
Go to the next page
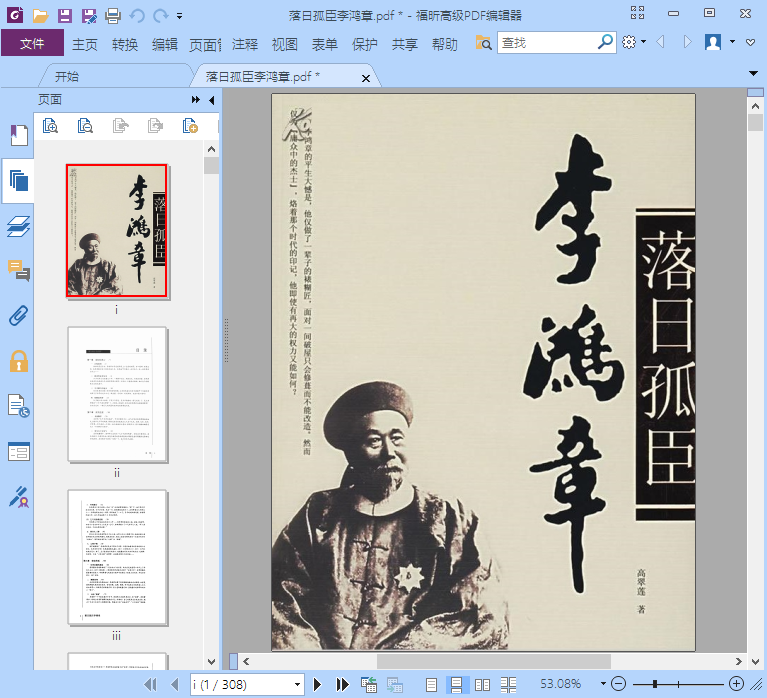[317, 684]
